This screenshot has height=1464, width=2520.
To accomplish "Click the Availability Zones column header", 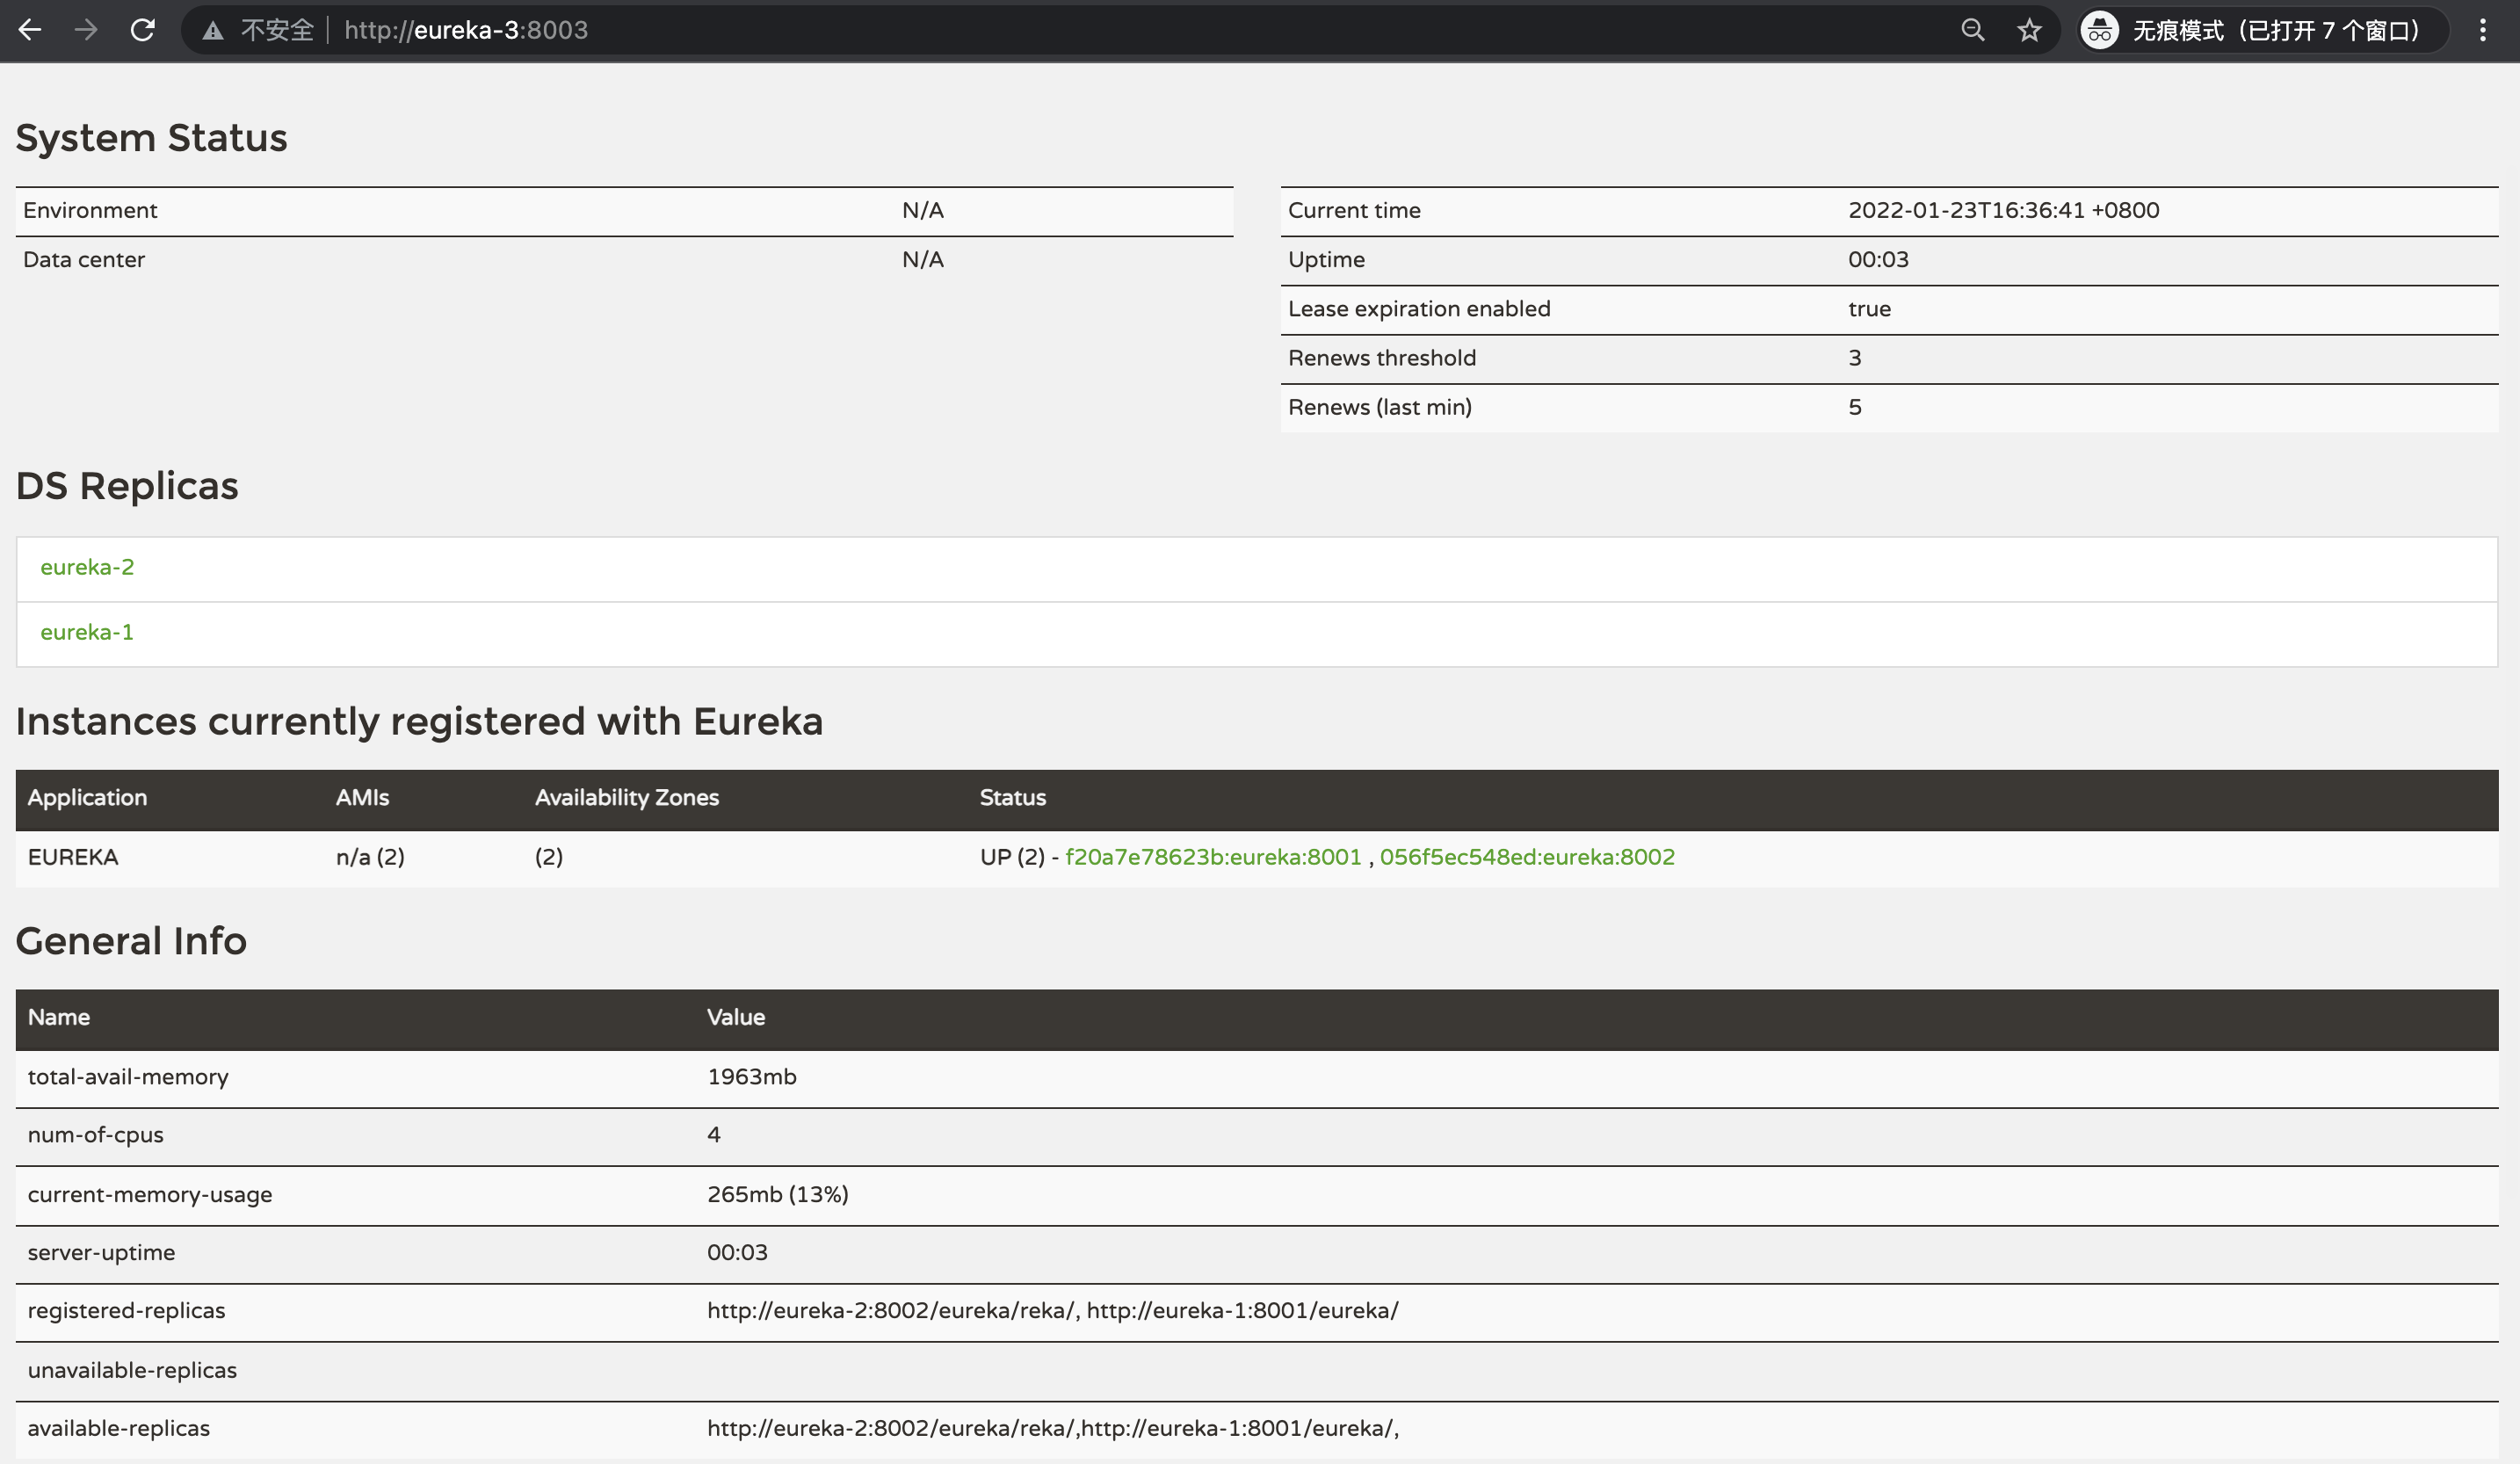I will tap(626, 797).
